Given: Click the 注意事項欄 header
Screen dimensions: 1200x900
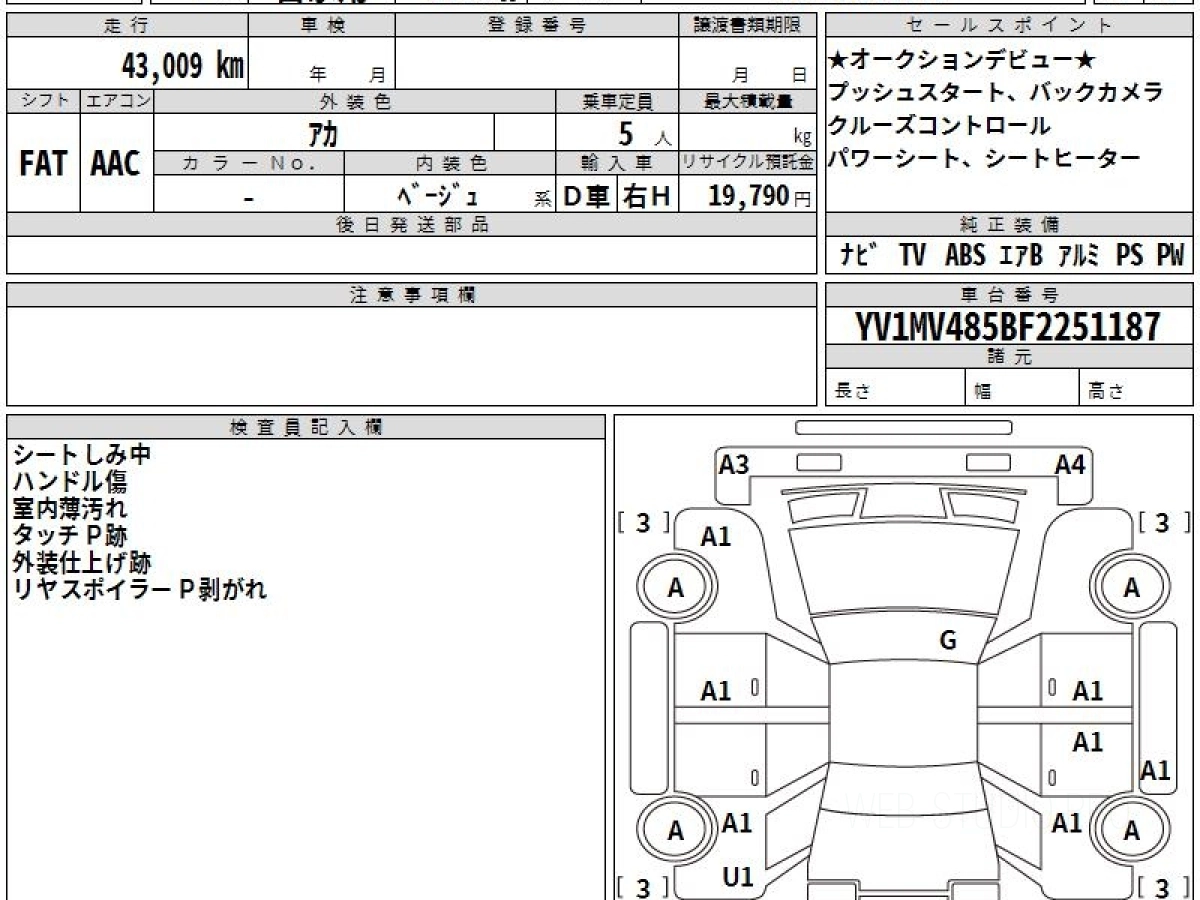Looking at the screenshot, I should pos(411,295).
